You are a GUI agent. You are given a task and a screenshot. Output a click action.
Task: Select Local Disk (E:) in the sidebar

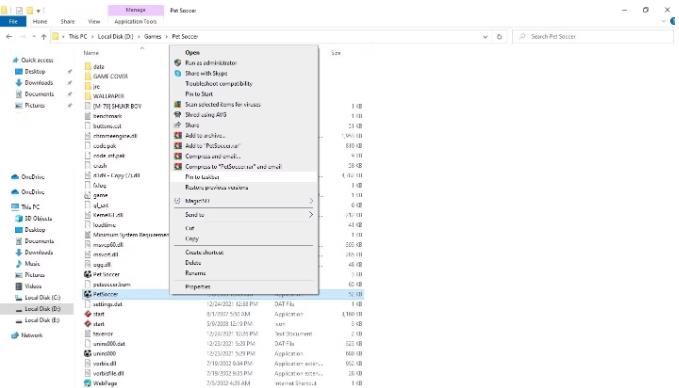[x=42, y=320]
